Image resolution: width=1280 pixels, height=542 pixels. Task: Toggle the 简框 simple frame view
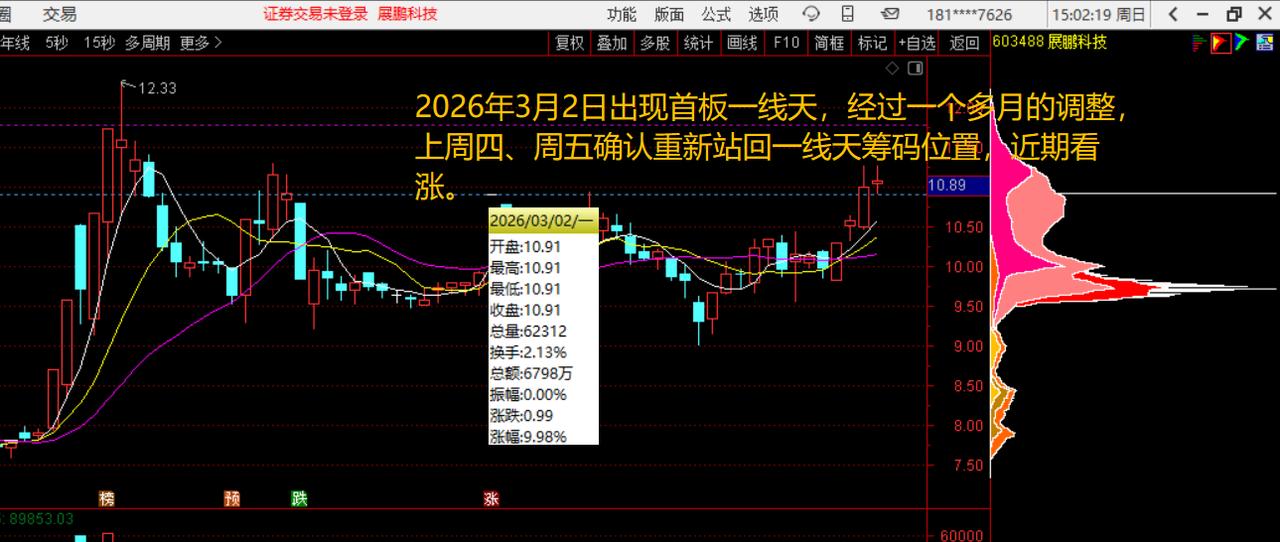pyautogui.click(x=829, y=42)
